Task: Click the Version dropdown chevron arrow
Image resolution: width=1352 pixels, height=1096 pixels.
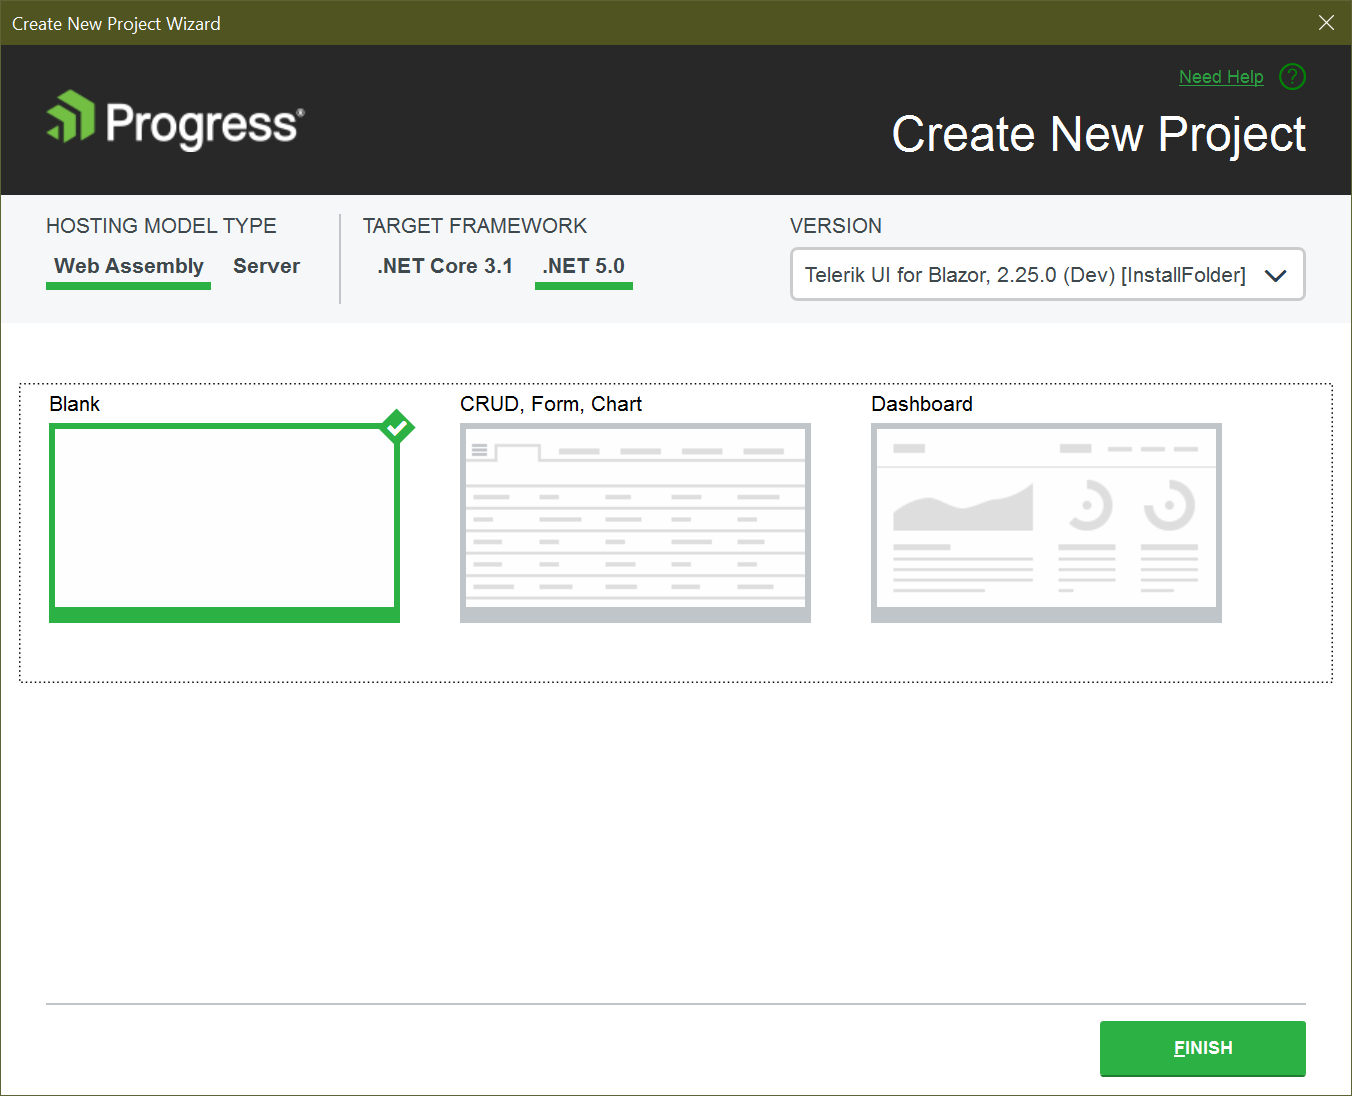Action: pyautogui.click(x=1276, y=274)
